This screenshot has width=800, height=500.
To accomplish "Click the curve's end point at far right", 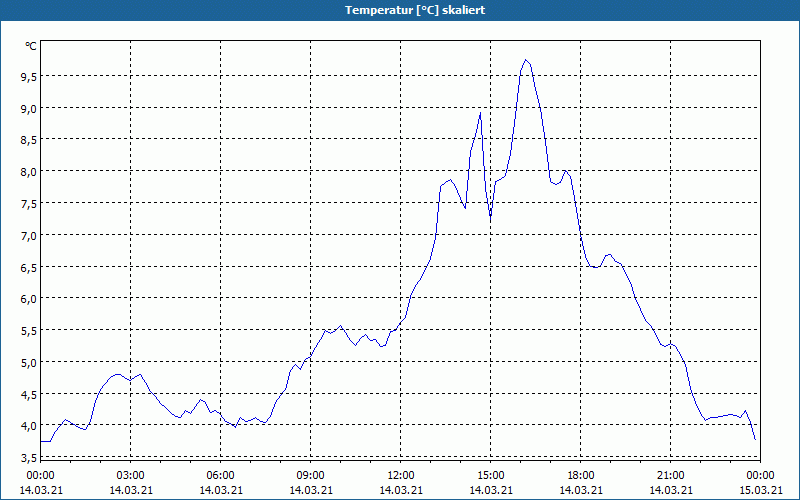I will click(x=755, y=439).
